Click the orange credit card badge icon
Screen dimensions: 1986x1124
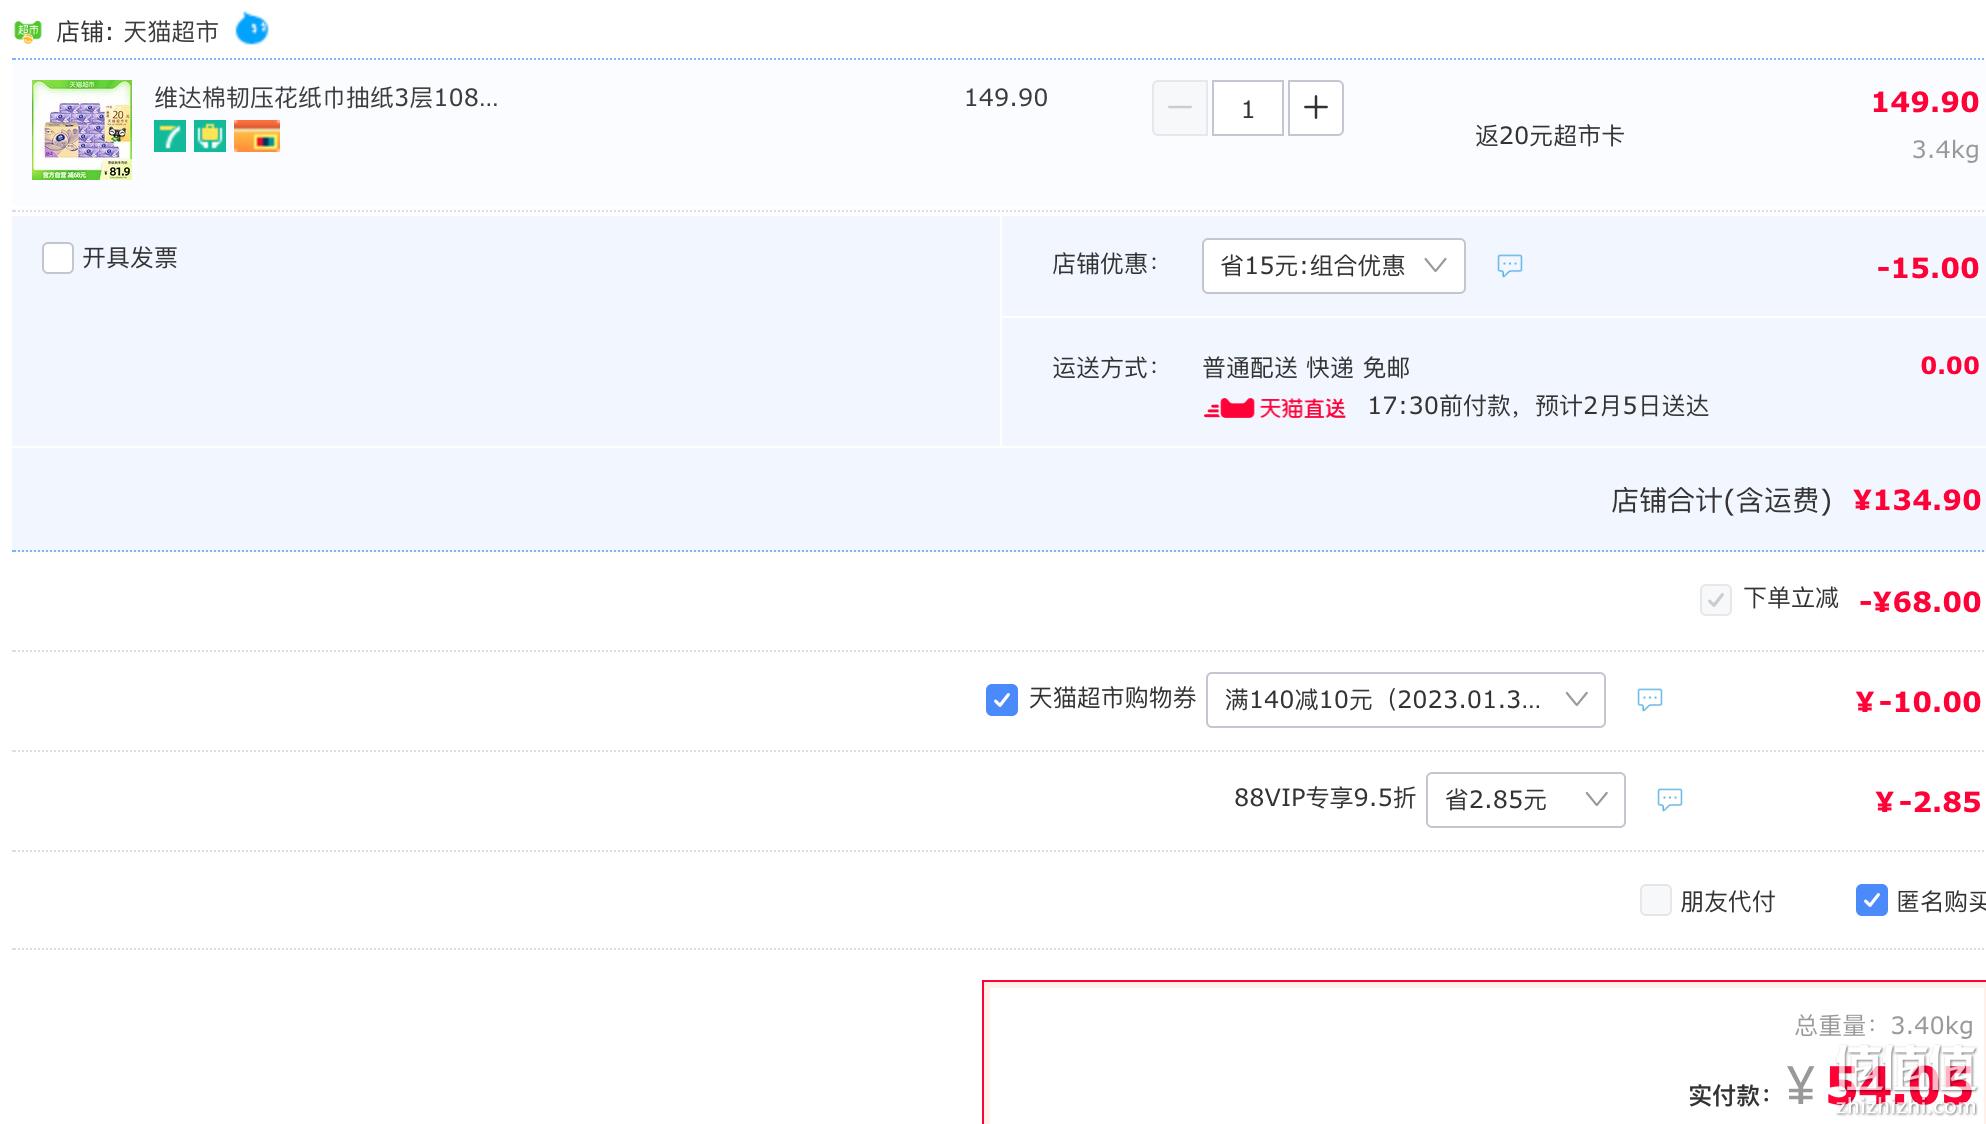(257, 136)
